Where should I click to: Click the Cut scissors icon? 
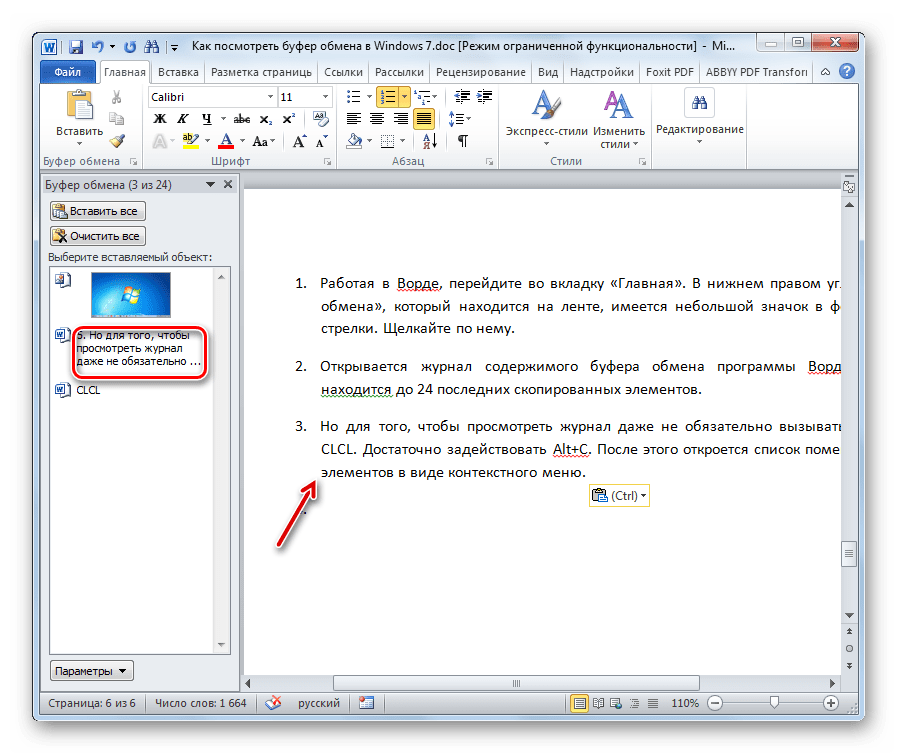[x=116, y=97]
